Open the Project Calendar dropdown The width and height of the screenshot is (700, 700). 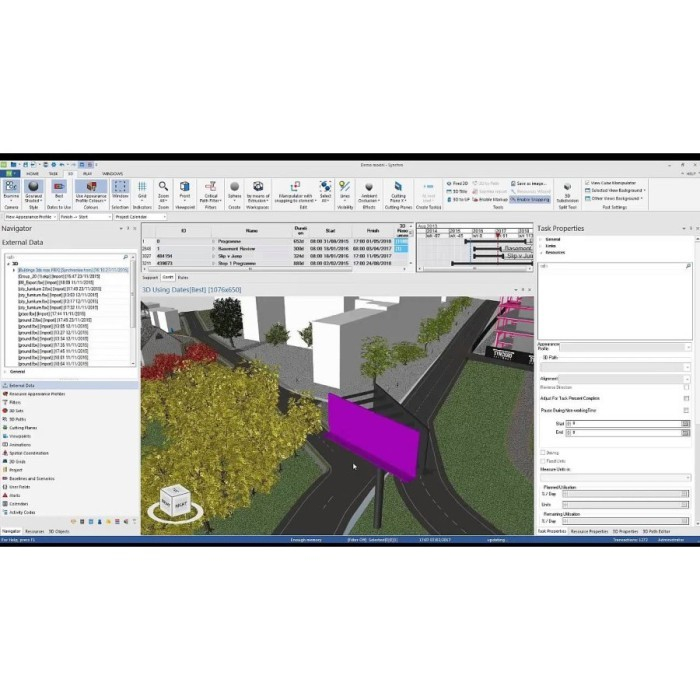140,217
